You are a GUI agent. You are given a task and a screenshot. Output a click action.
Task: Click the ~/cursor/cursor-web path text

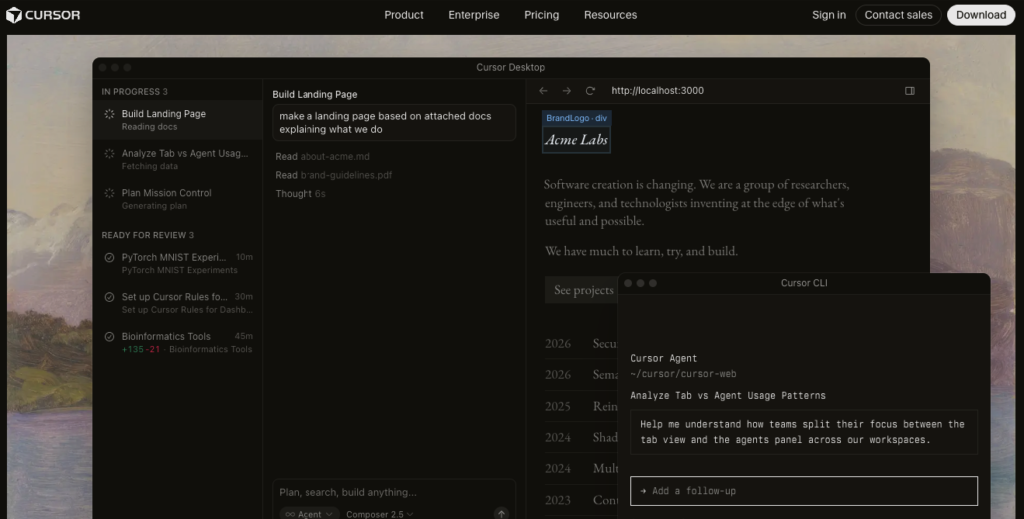tap(683, 374)
